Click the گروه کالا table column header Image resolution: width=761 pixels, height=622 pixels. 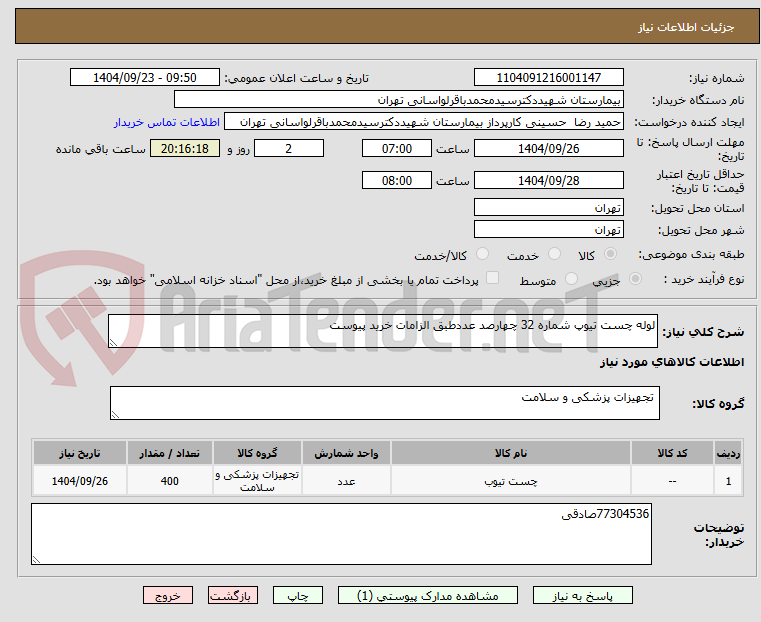pyautogui.click(x=257, y=453)
